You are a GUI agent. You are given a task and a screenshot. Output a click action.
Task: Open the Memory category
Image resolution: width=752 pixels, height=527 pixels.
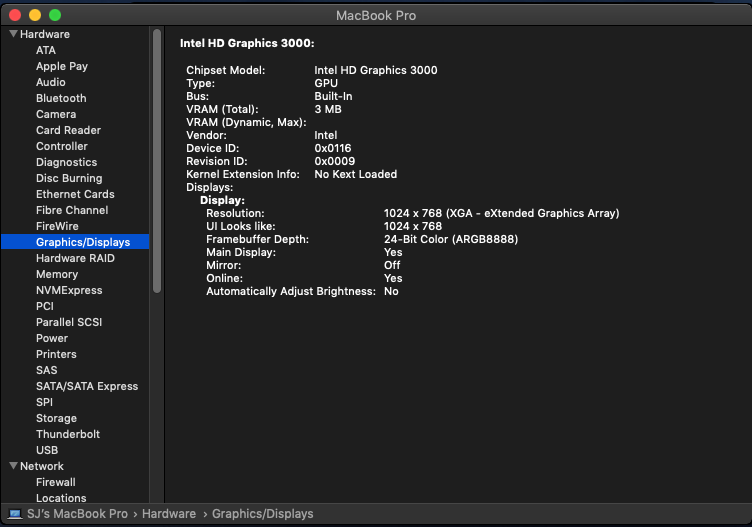[x=57, y=274]
